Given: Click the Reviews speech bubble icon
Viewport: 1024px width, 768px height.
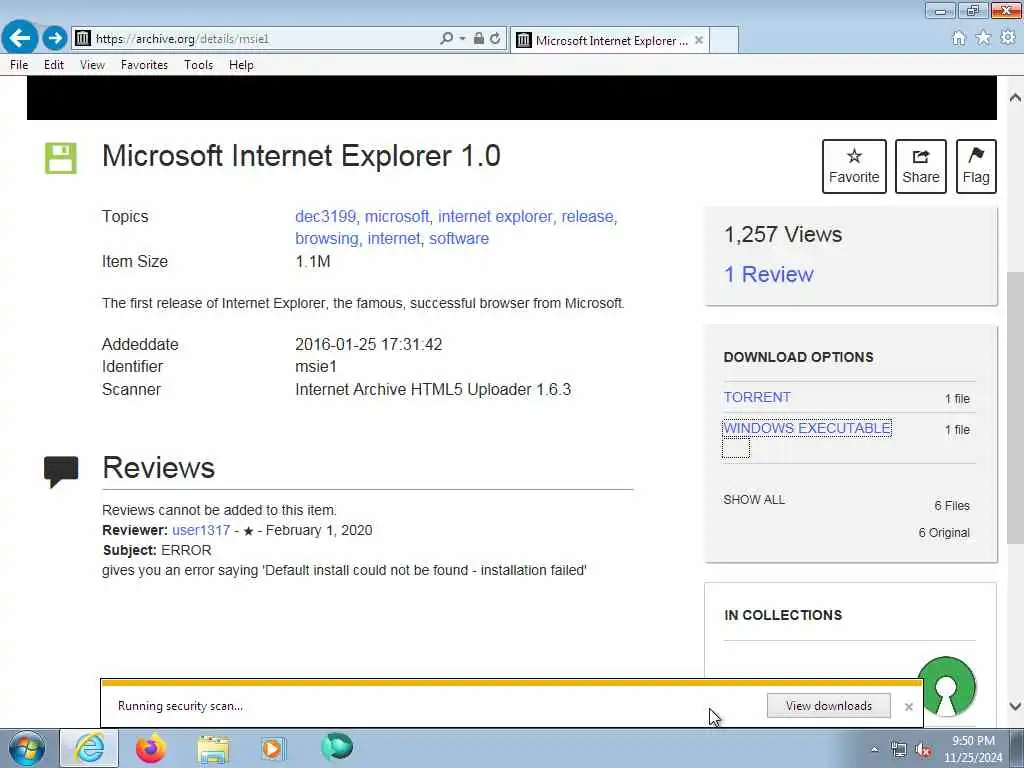Looking at the screenshot, I should pyautogui.click(x=61, y=471).
